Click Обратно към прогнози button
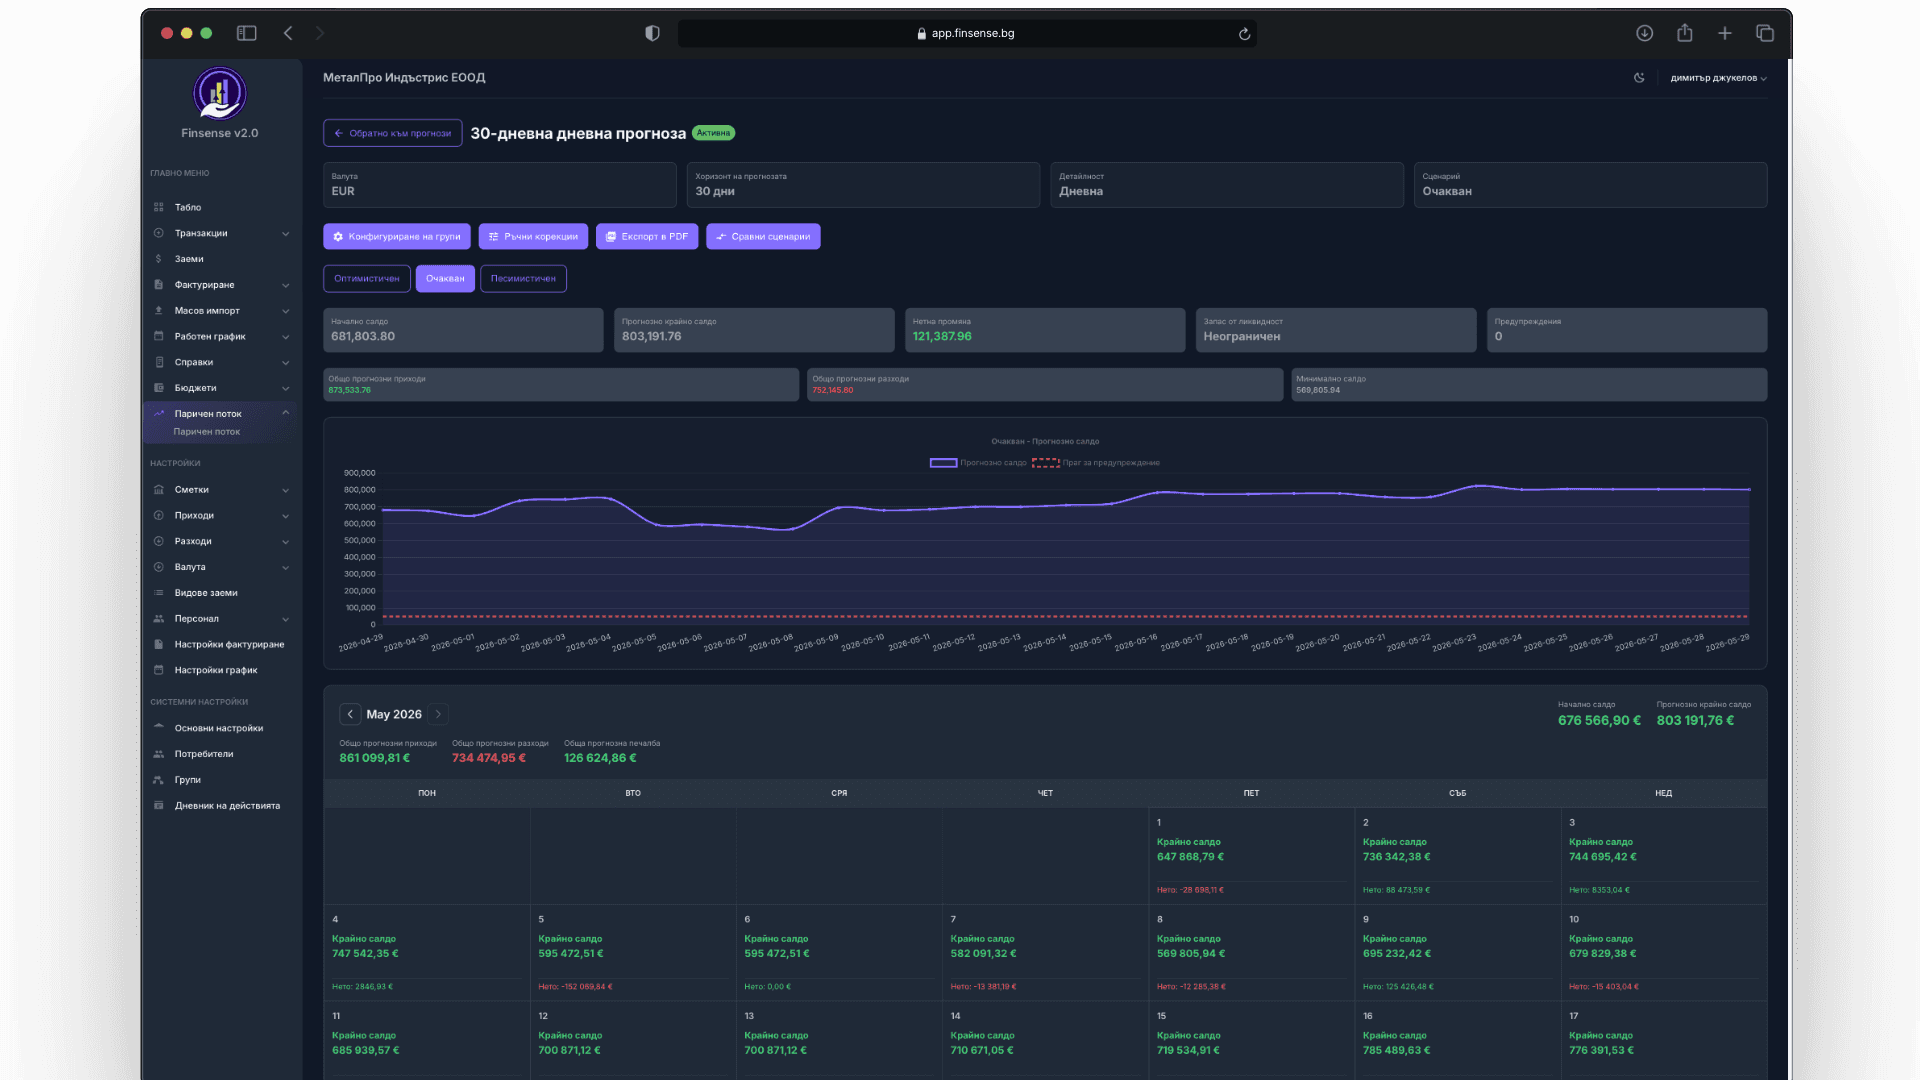Viewport: 1920px width, 1080px height. [x=393, y=133]
